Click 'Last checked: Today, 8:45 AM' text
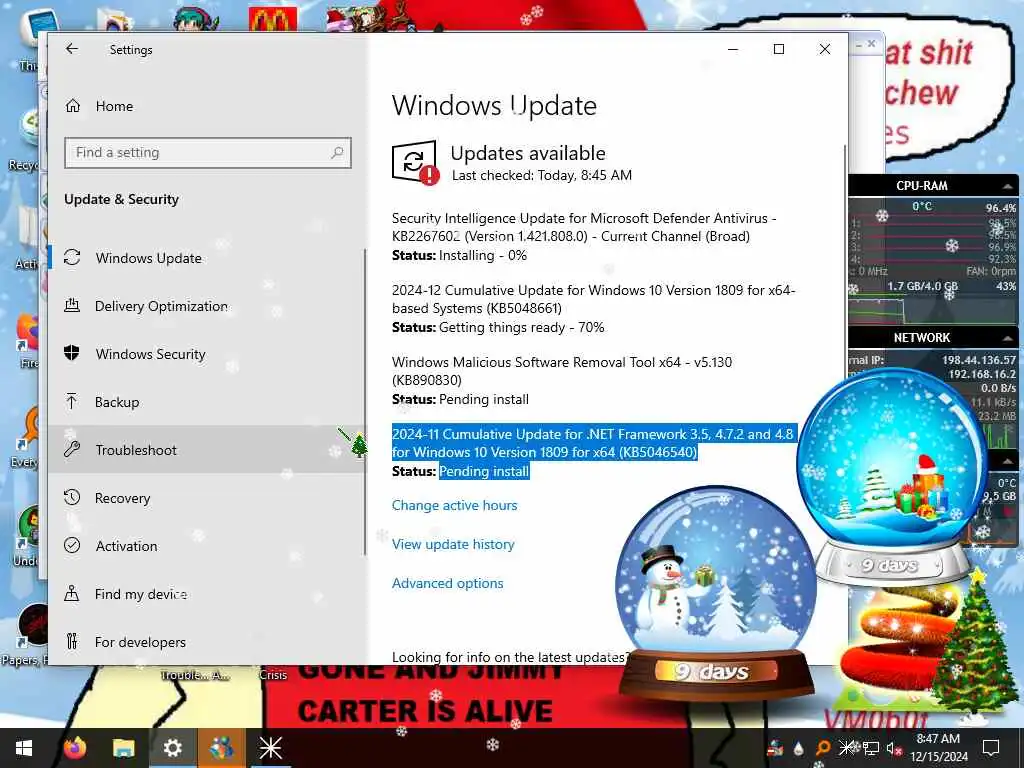 pyautogui.click(x=542, y=175)
